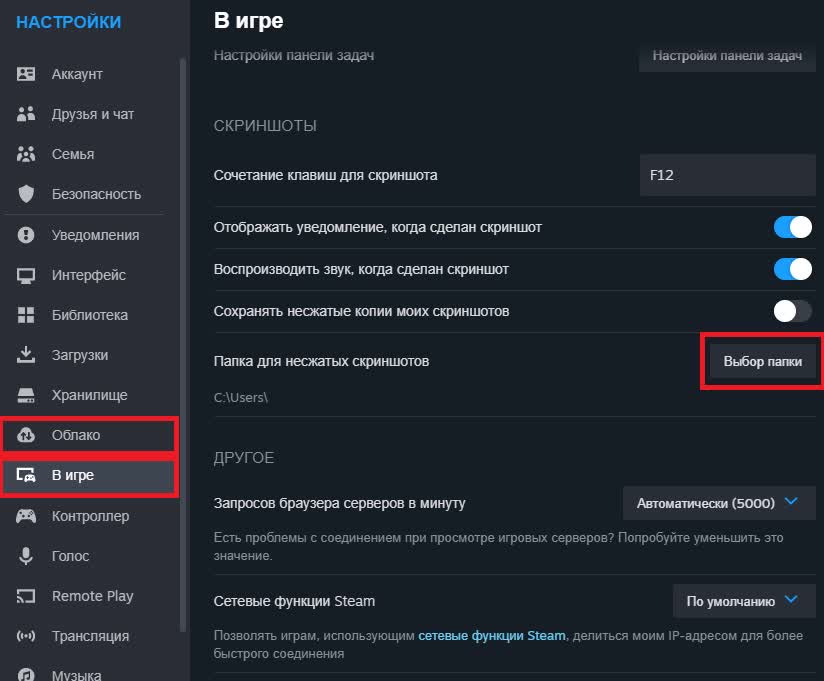The image size is (824, 681).
Task: Follow сетевые функции Steam link
Action: pos(492,635)
